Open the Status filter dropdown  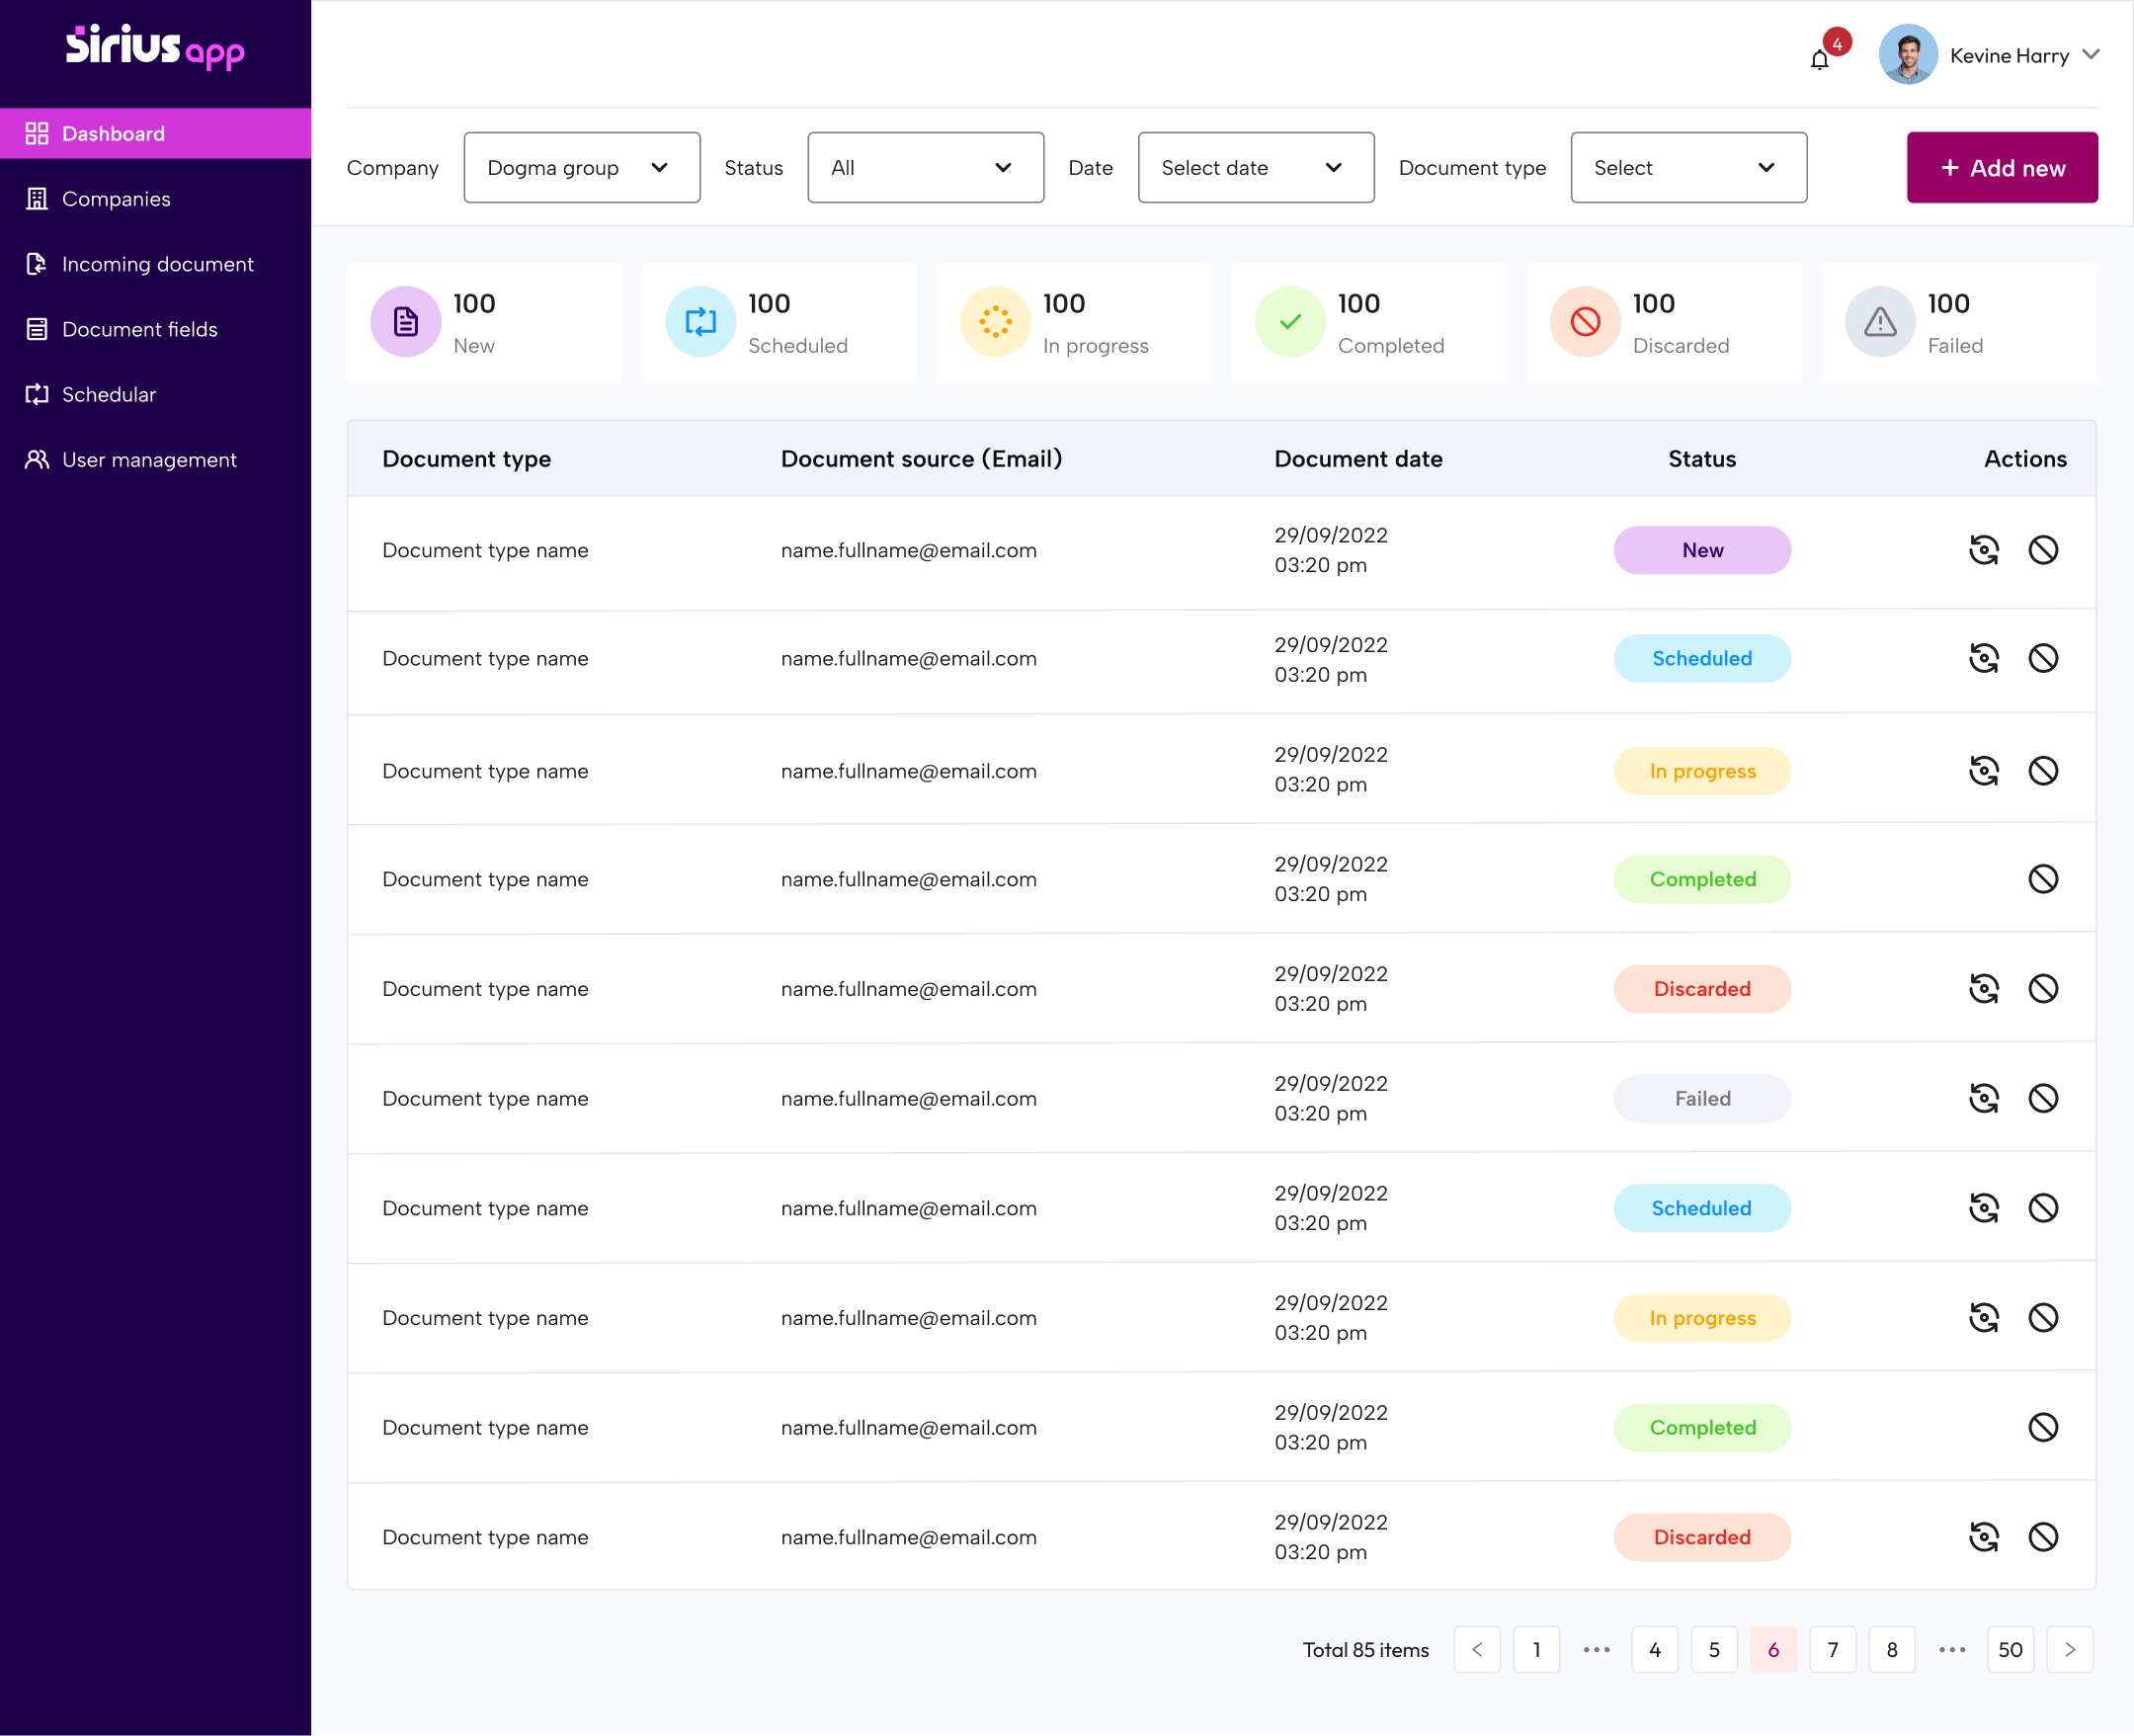point(925,167)
